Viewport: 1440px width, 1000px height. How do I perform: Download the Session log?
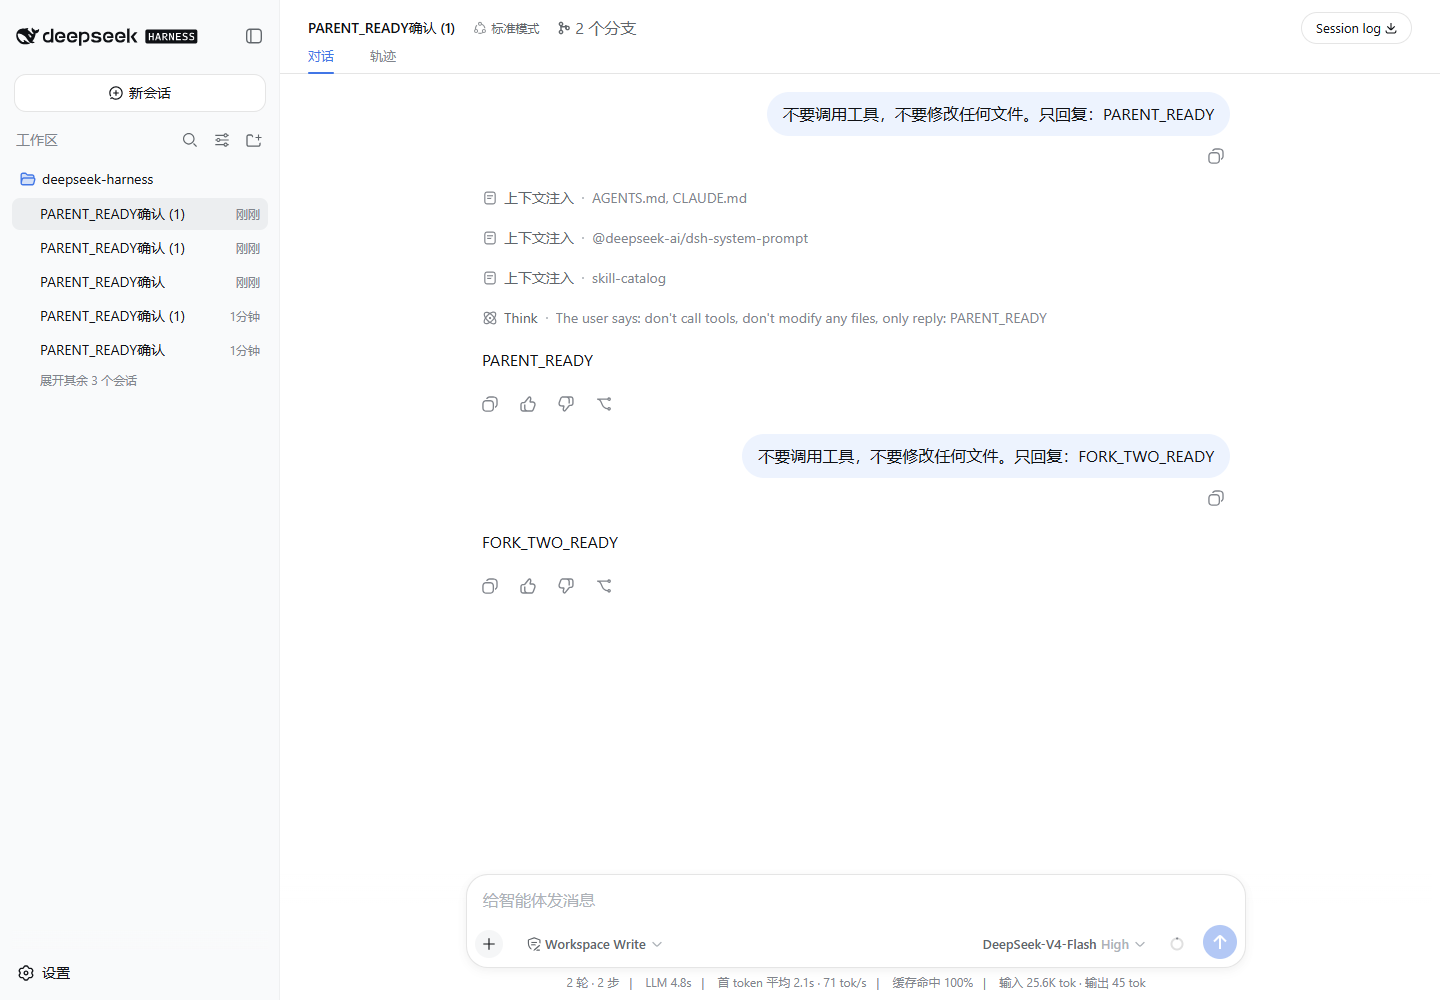(1356, 28)
